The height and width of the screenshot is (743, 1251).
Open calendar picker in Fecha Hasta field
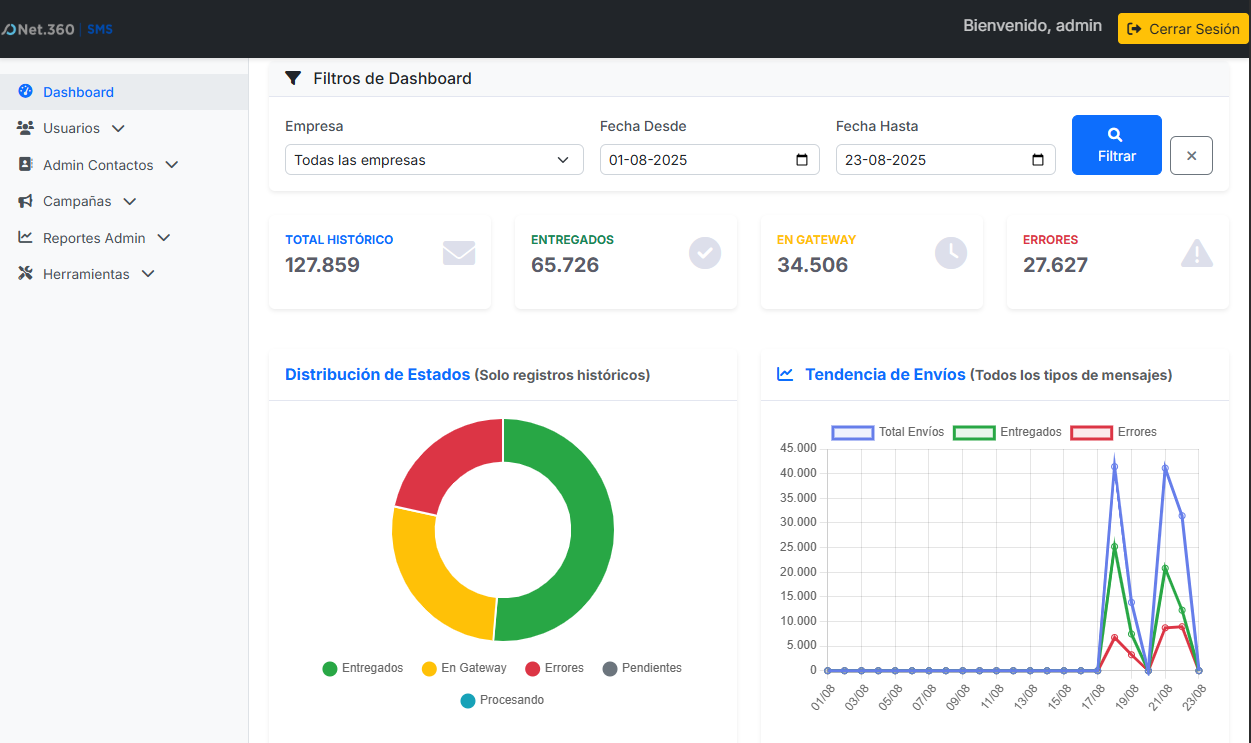click(1037, 160)
